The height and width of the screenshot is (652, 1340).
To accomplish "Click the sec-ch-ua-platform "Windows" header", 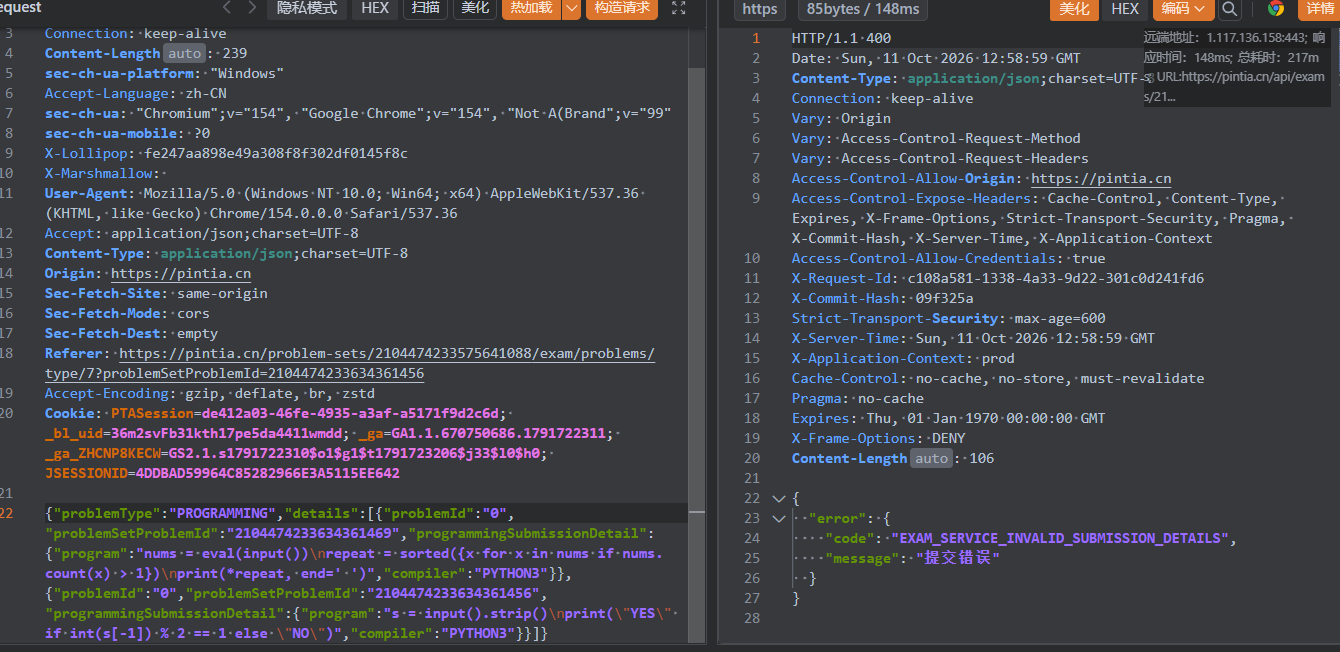I will (x=164, y=73).
